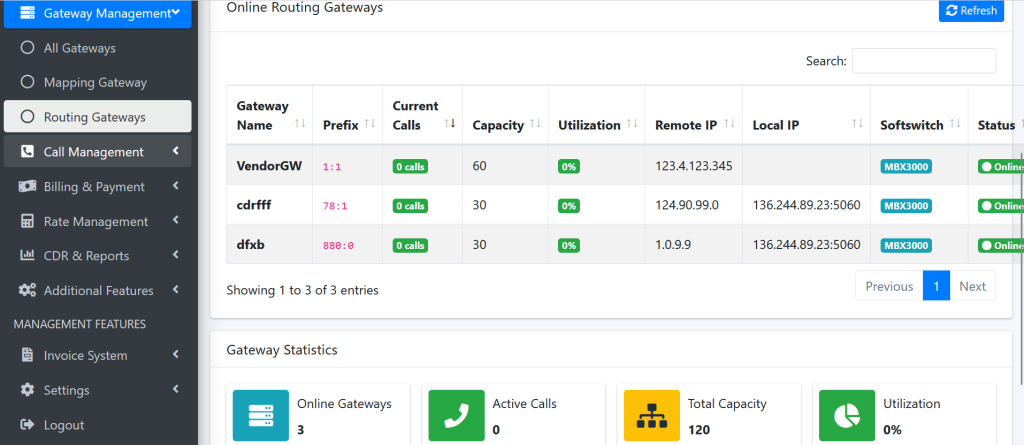Expand the Additional Features chevron
The height and width of the screenshot is (445, 1024).
pyautogui.click(x=176, y=290)
